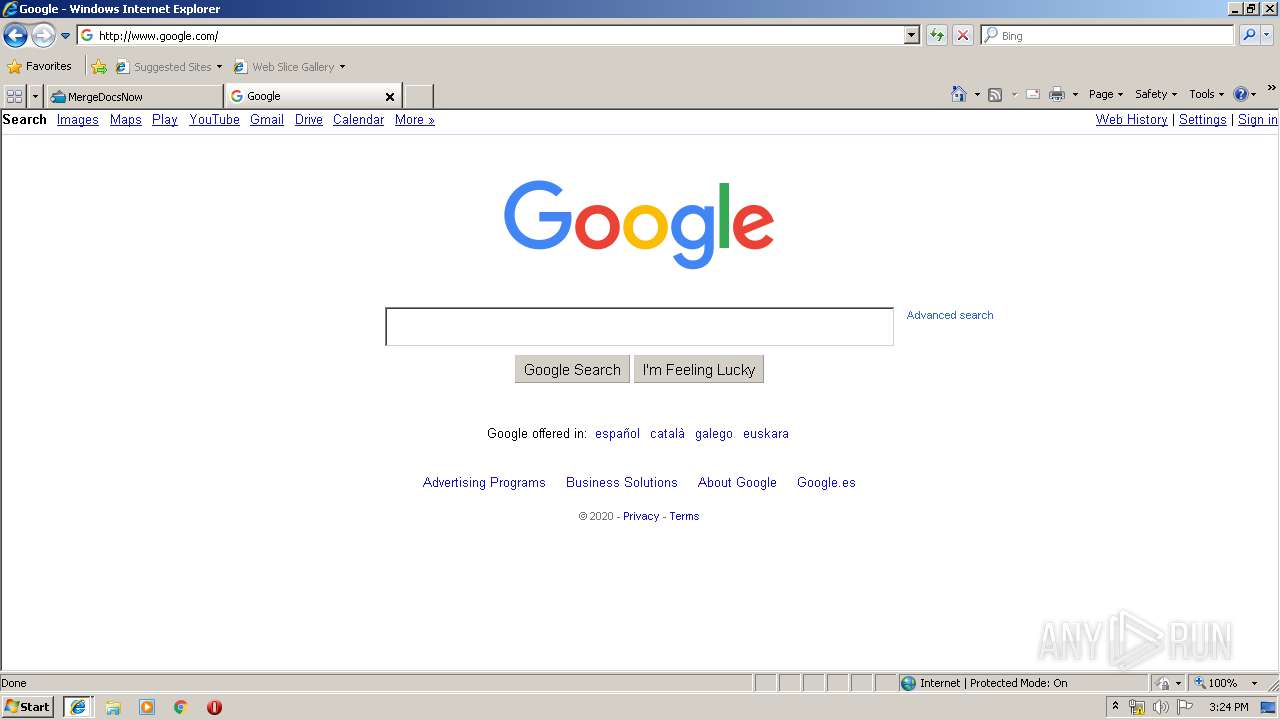Image resolution: width=1280 pixels, height=720 pixels.
Task: Click the browser Forward arrow button
Action: [42, 36]
